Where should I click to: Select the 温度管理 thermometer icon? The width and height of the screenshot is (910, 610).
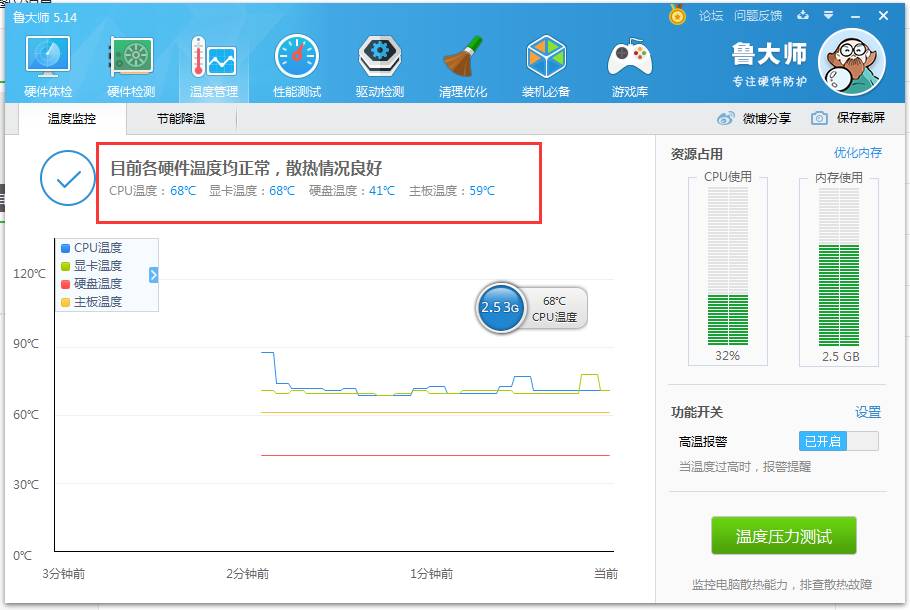214,66
